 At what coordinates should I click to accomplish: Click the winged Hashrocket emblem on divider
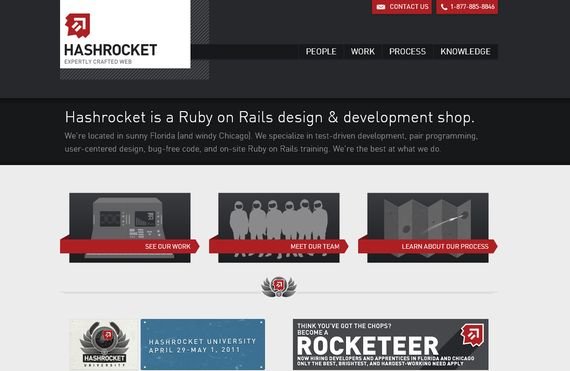point(279,287)
